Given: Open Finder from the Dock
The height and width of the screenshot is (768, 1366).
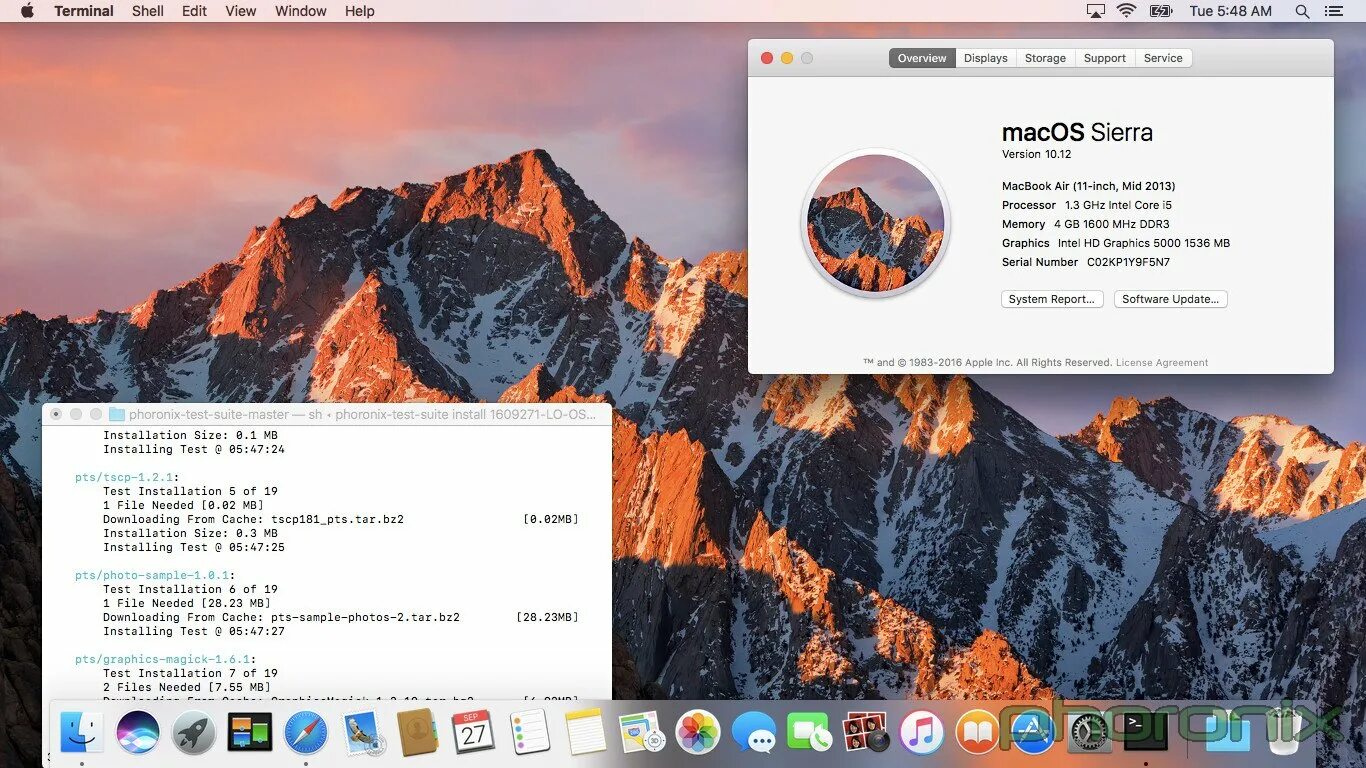Looking at the screenshot, I should [x=81, y=733].
